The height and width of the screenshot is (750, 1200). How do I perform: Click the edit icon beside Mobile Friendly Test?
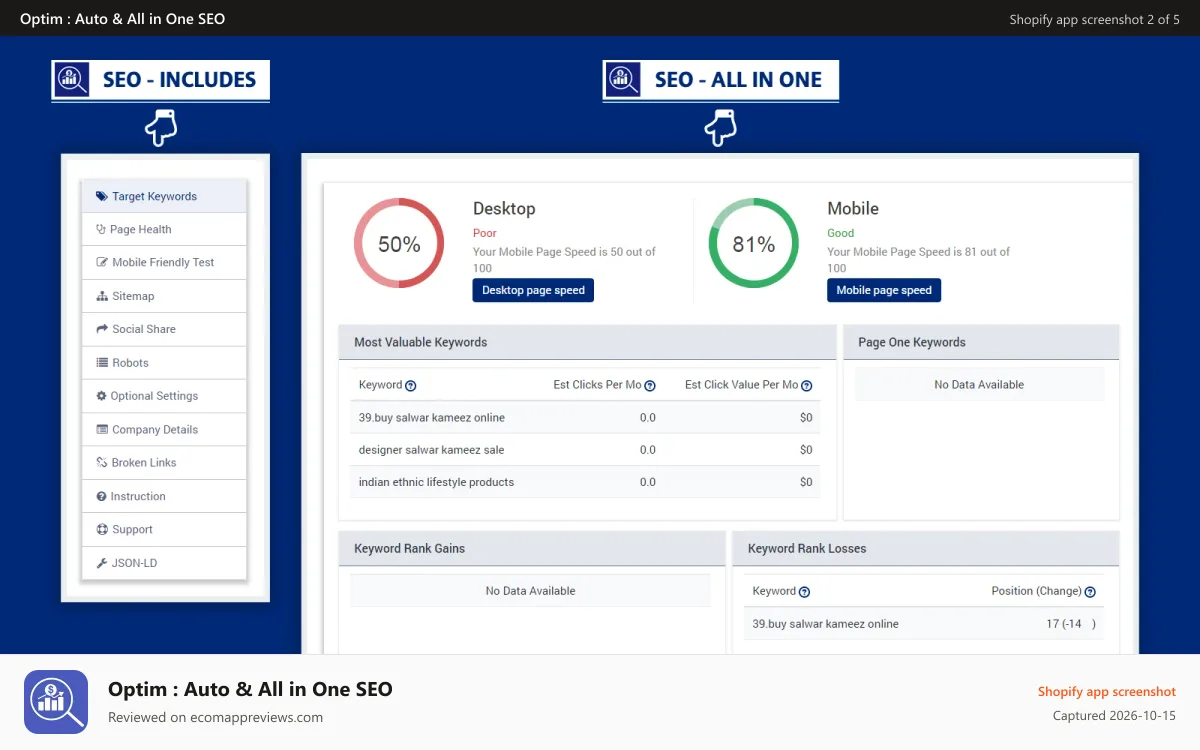point(102,263)
